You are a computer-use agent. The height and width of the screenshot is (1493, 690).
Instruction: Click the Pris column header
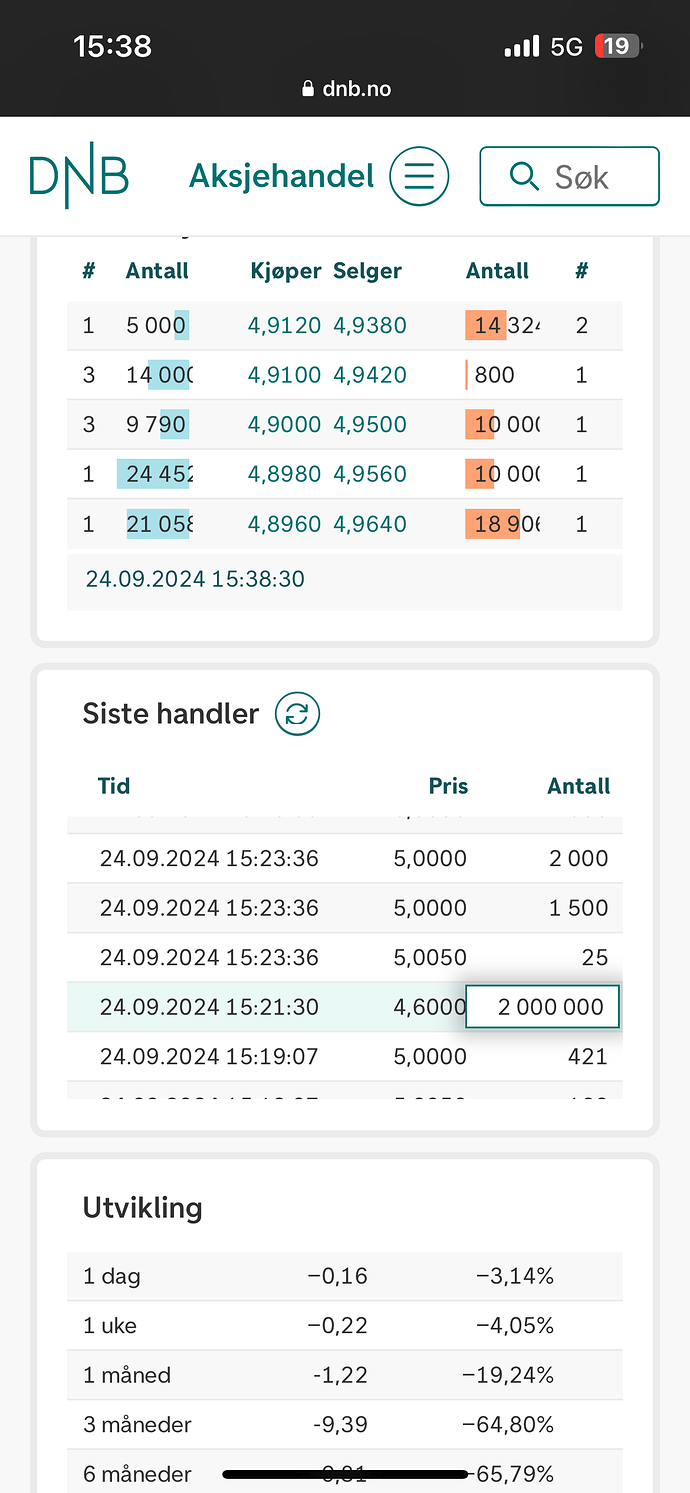click(448, 786)
